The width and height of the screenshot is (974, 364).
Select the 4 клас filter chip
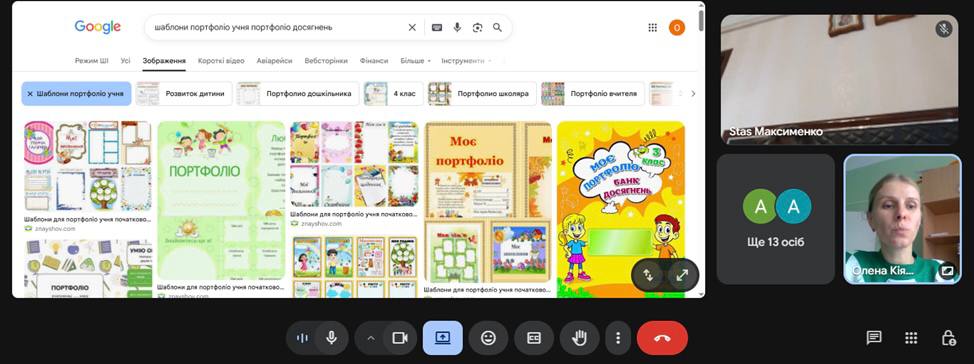[x=394, y=94]
